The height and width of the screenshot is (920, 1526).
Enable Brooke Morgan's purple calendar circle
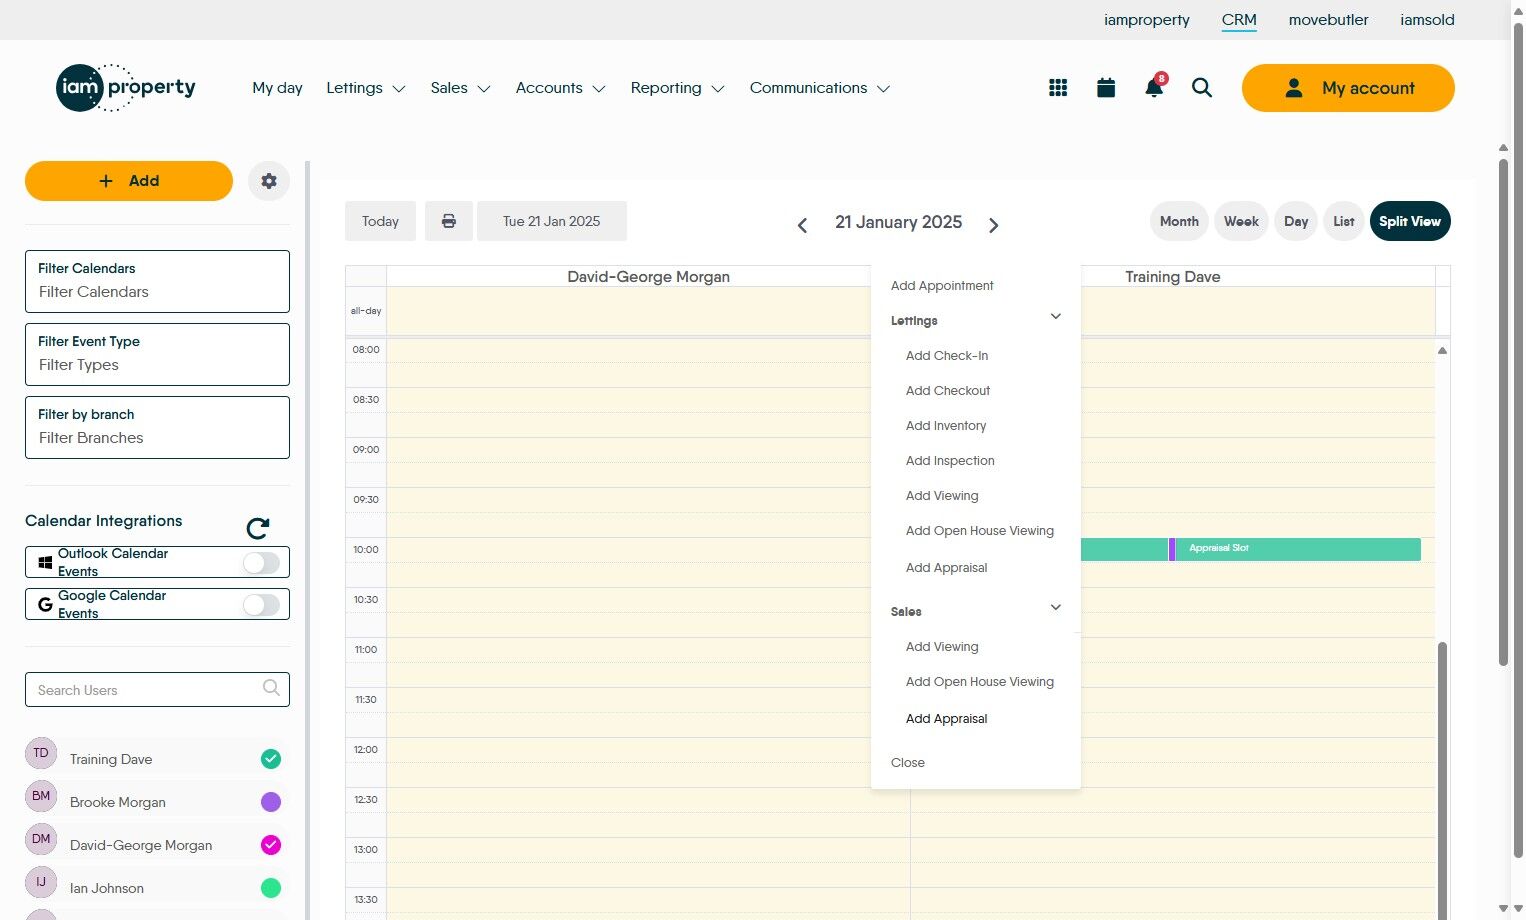[x=271, y=802]
